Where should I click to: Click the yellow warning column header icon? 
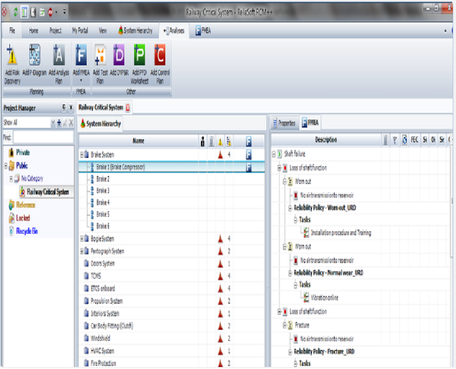click(x=220, y=142)
